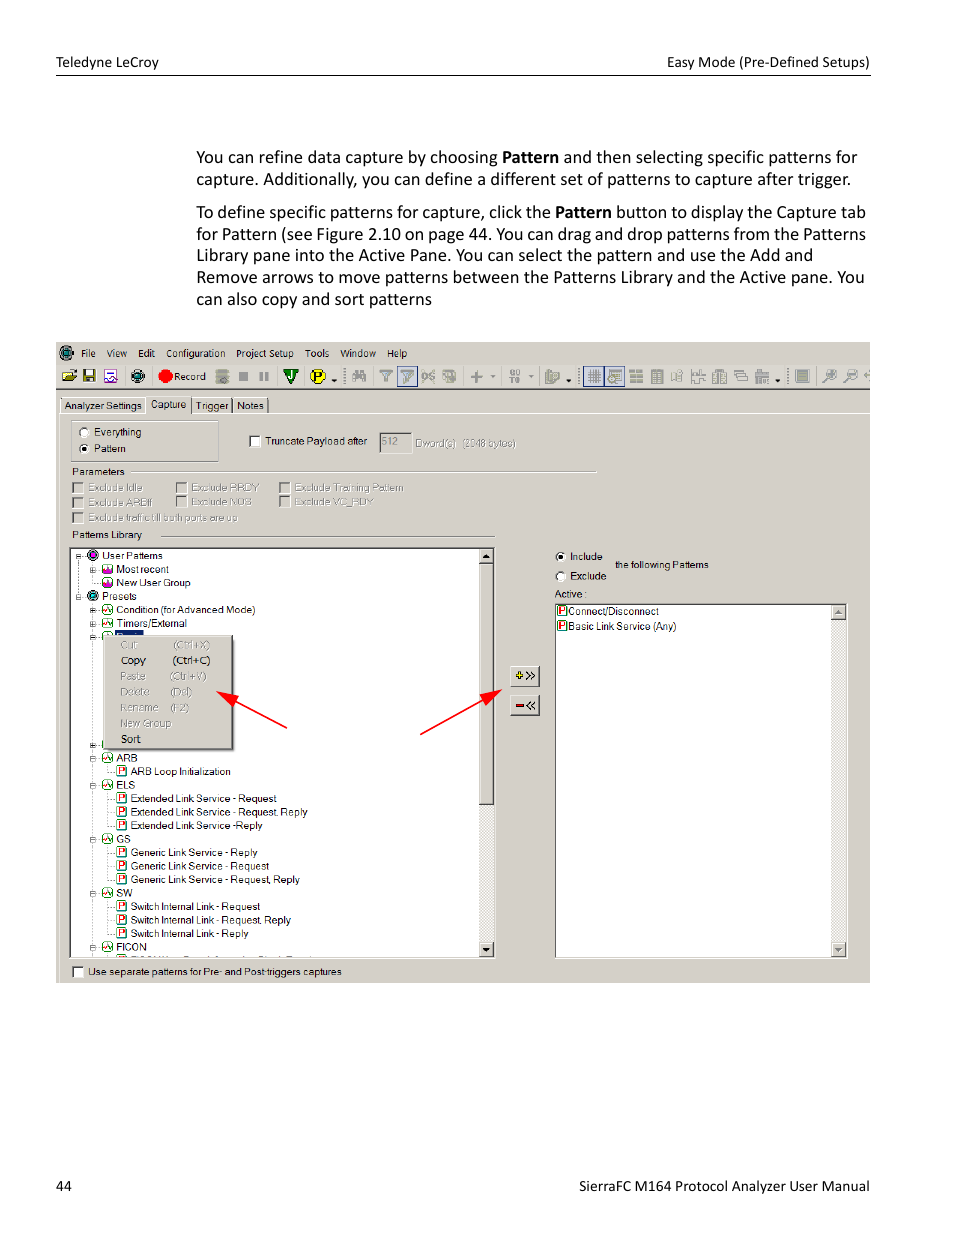The width and height of the screenshot is (954, 1235).
Task: Click the Presets folder icon
Action: click(x=93, y=596)
